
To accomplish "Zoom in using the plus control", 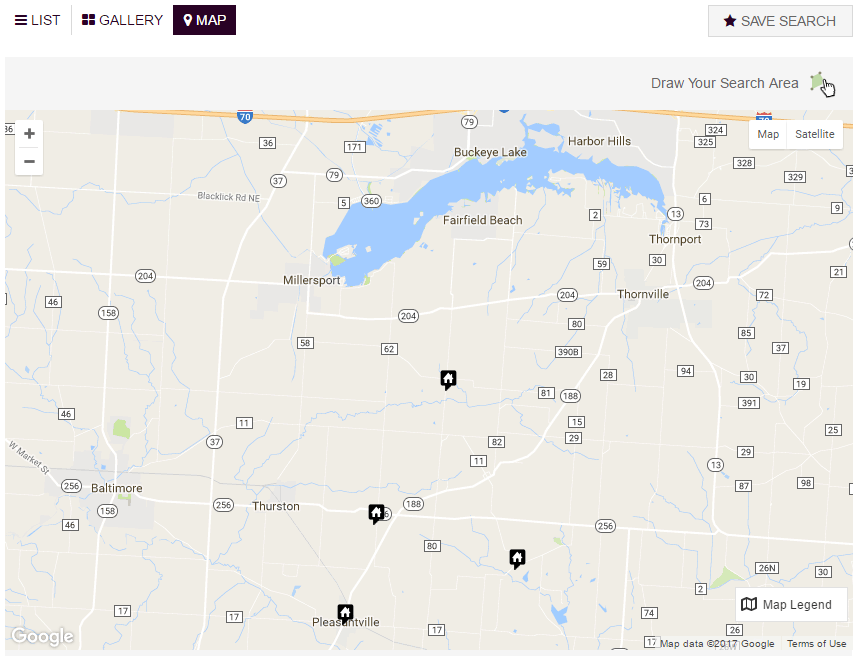I will (29, 133).
